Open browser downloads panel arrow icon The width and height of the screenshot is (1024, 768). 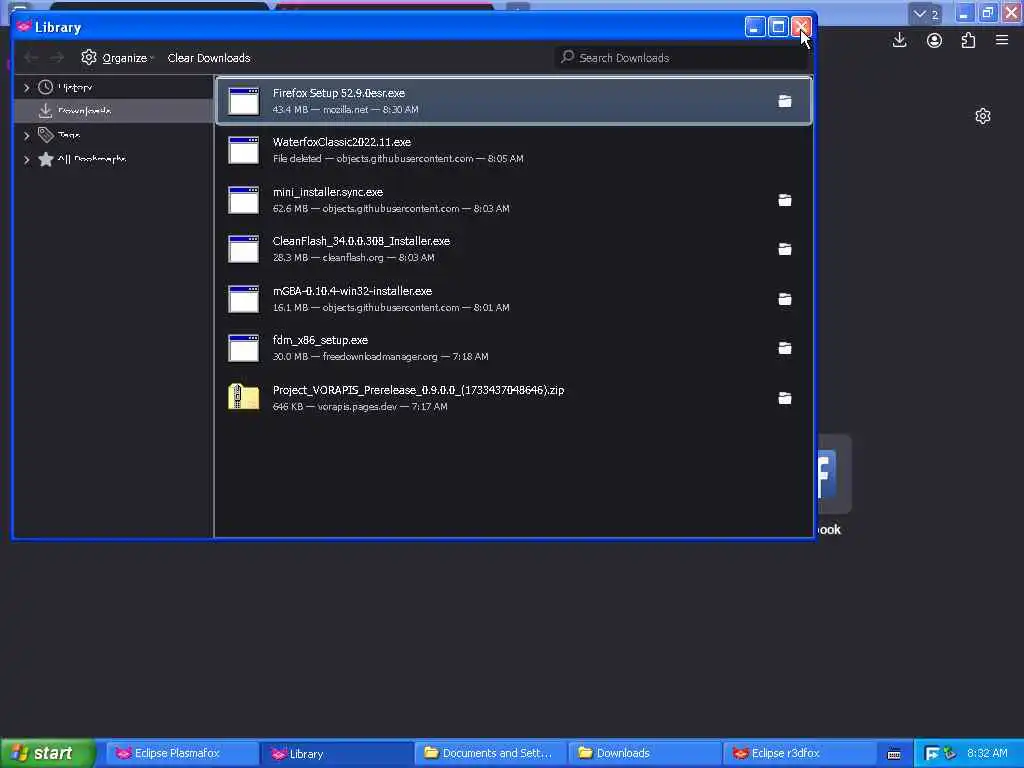click(x=899, y=40)
